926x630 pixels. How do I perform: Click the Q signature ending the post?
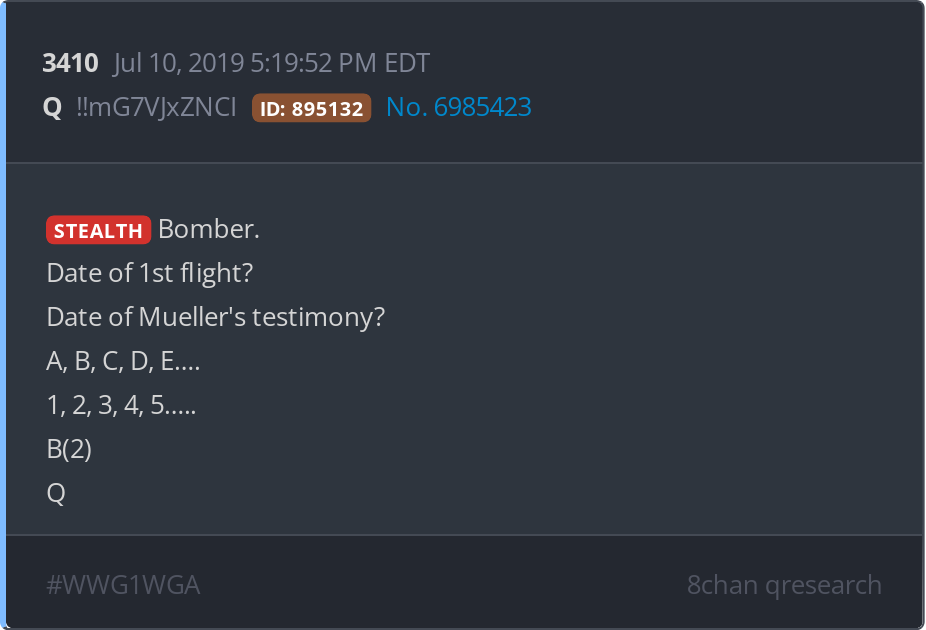(x=56, y=493)
